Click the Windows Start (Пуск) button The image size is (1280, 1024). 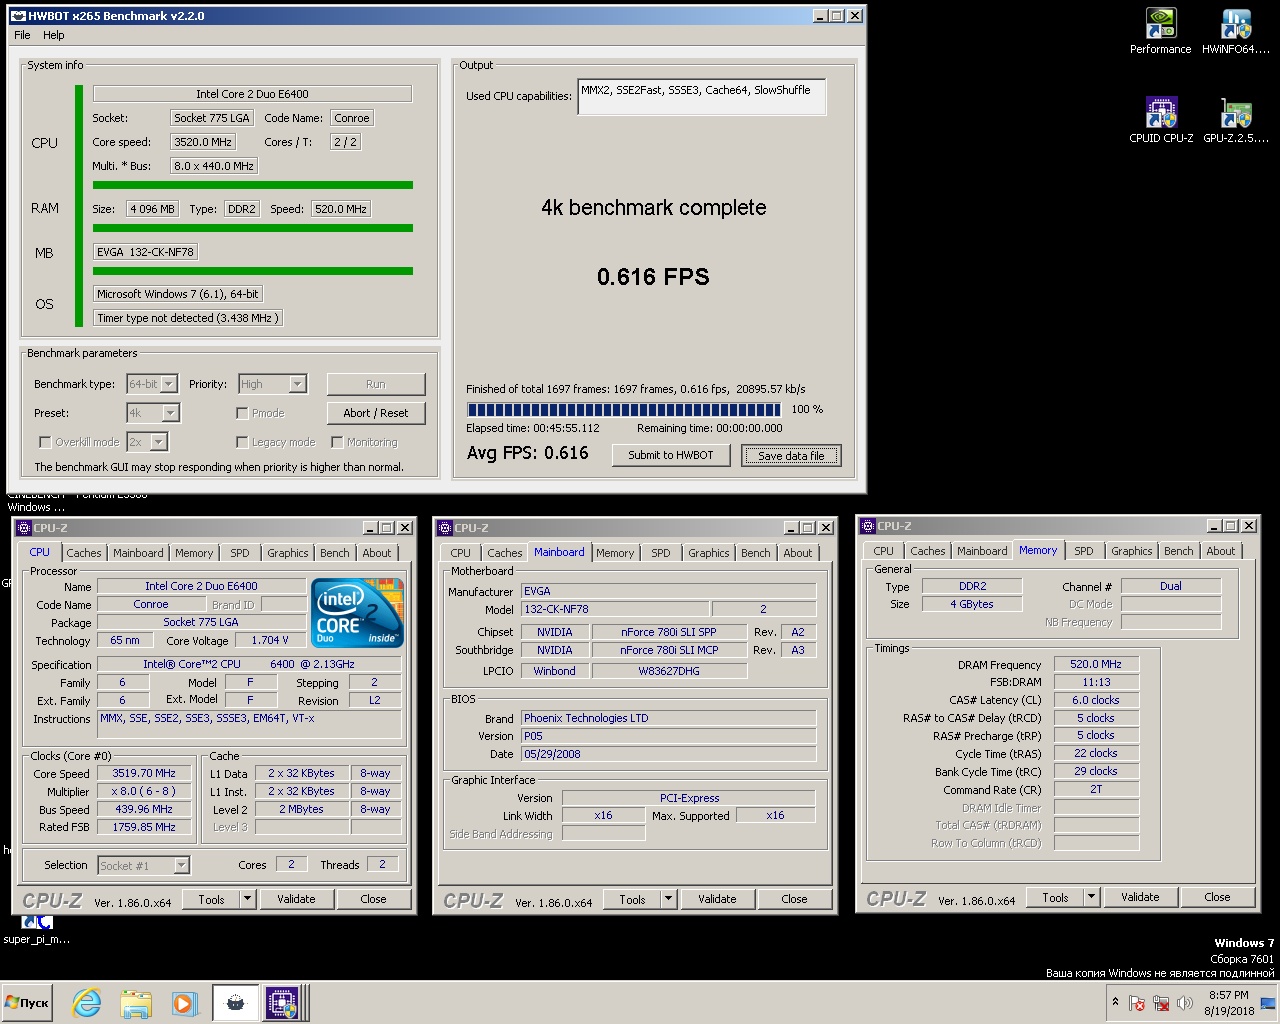point(27,1003)
